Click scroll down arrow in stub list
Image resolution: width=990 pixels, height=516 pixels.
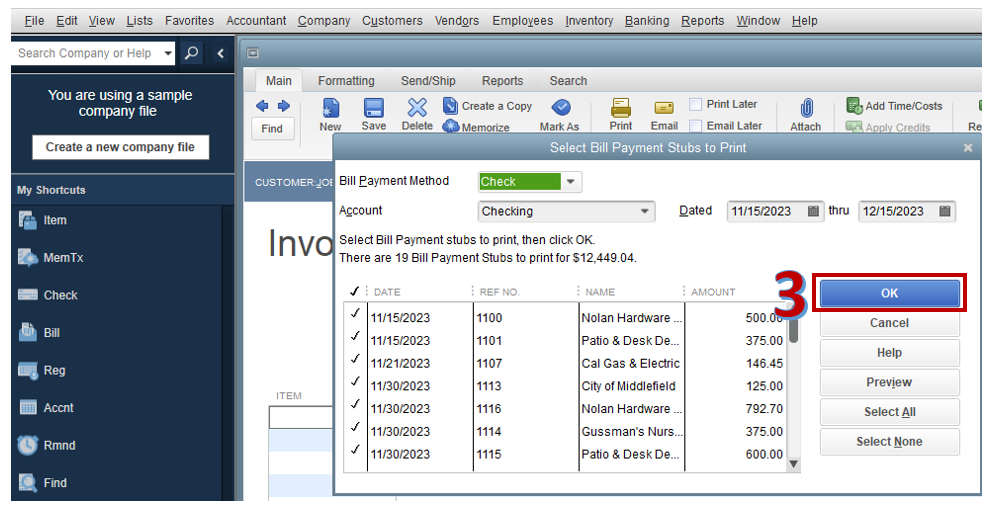pos(794,464)
